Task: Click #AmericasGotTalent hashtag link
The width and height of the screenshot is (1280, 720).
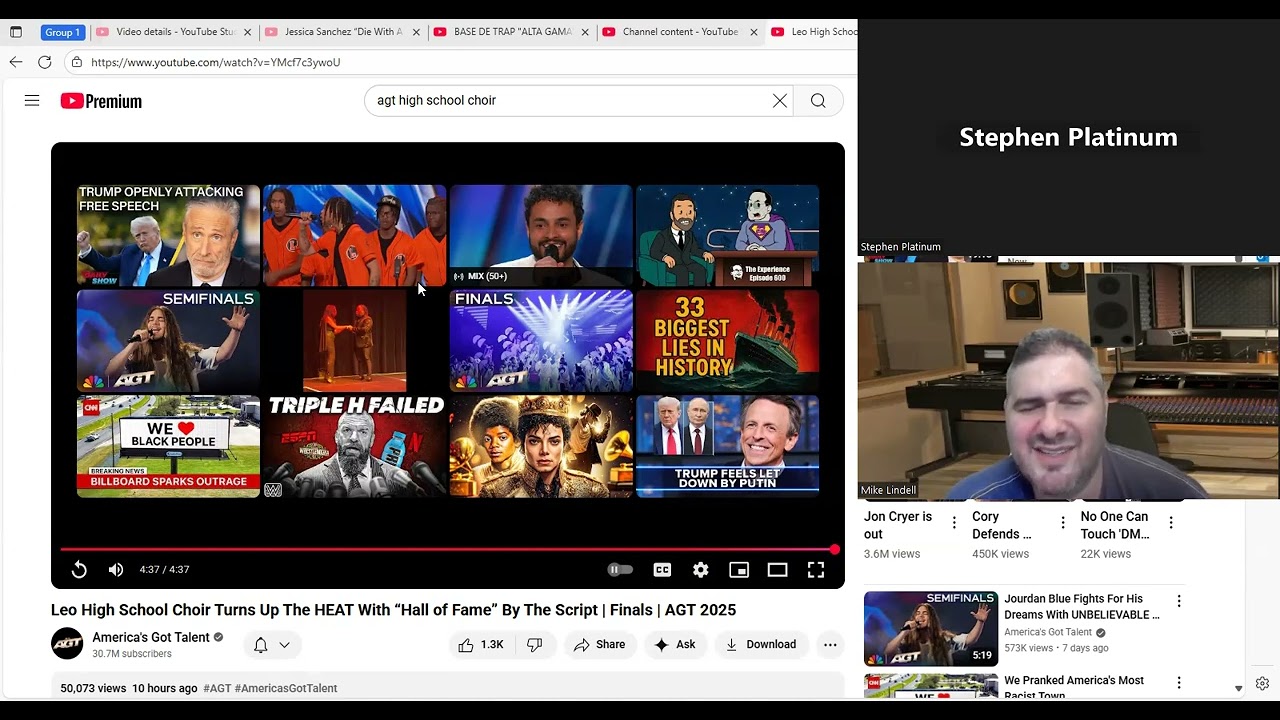Action: click(x=286, y=688)
